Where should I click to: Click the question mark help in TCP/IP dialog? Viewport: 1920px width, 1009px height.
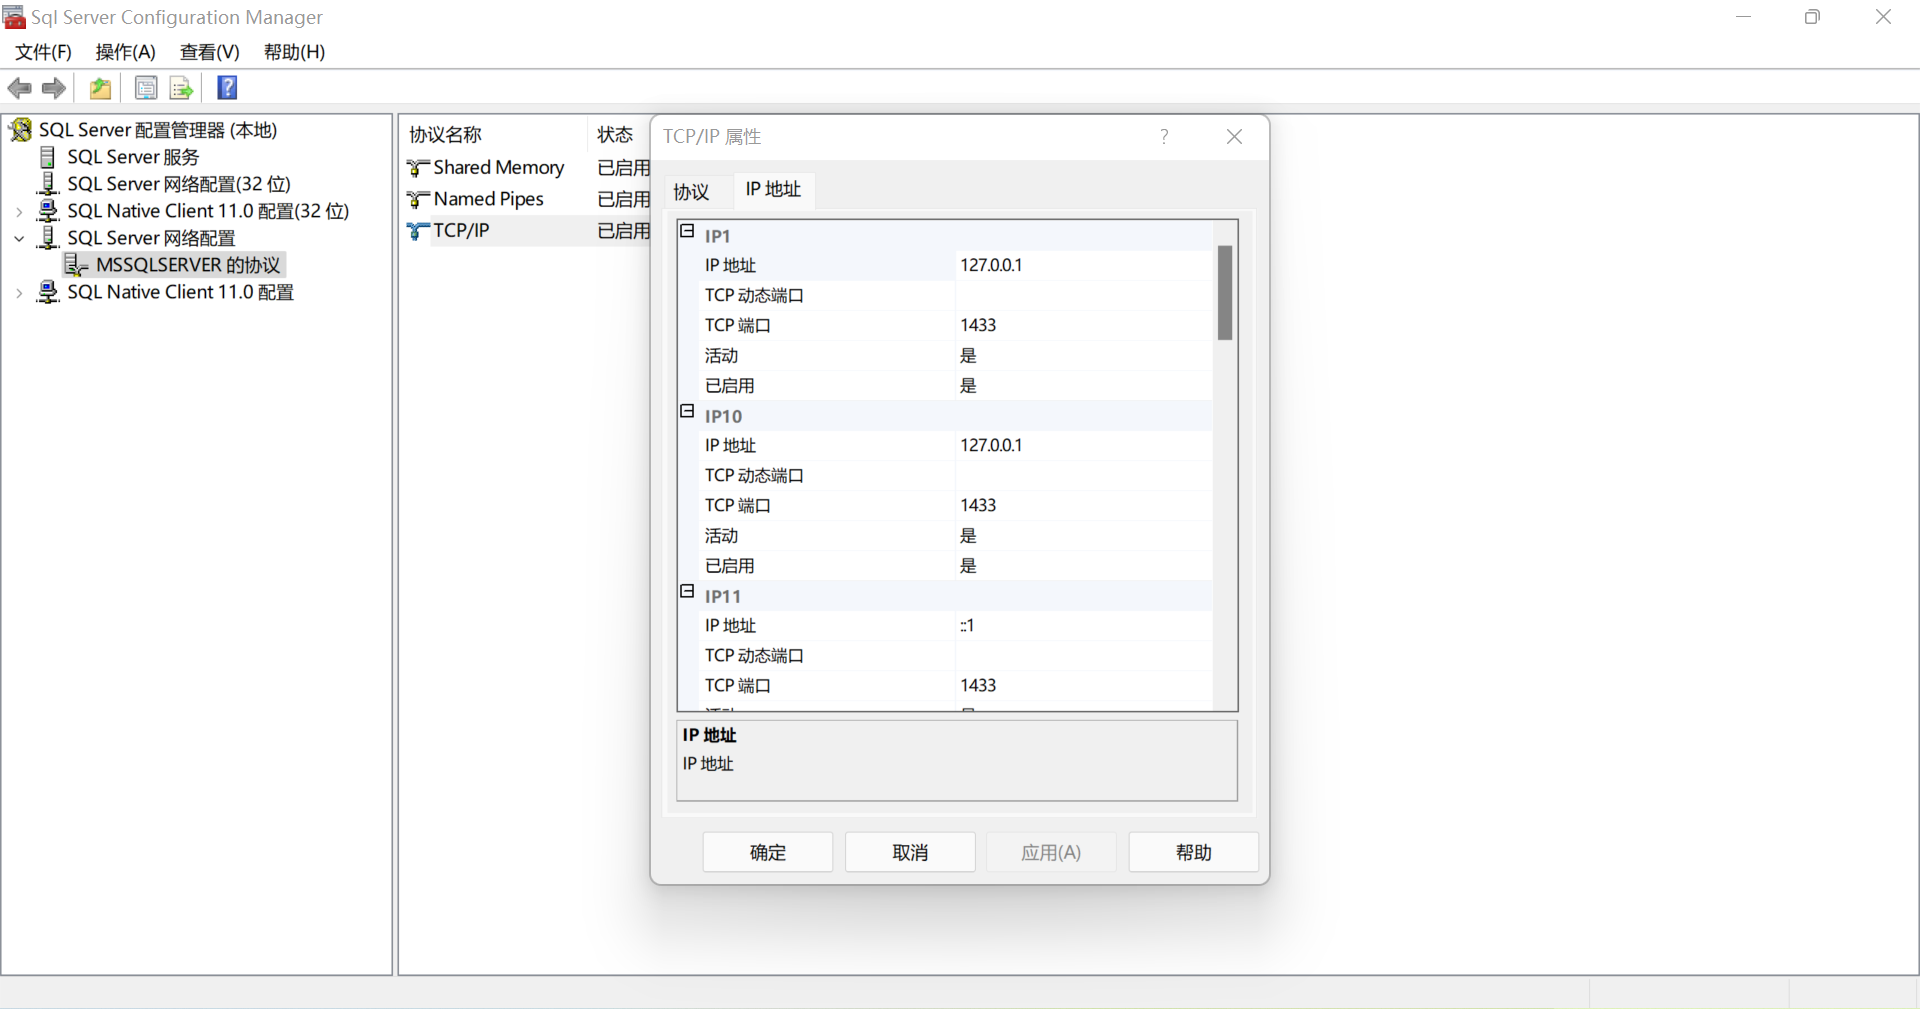click(1164, 136)
